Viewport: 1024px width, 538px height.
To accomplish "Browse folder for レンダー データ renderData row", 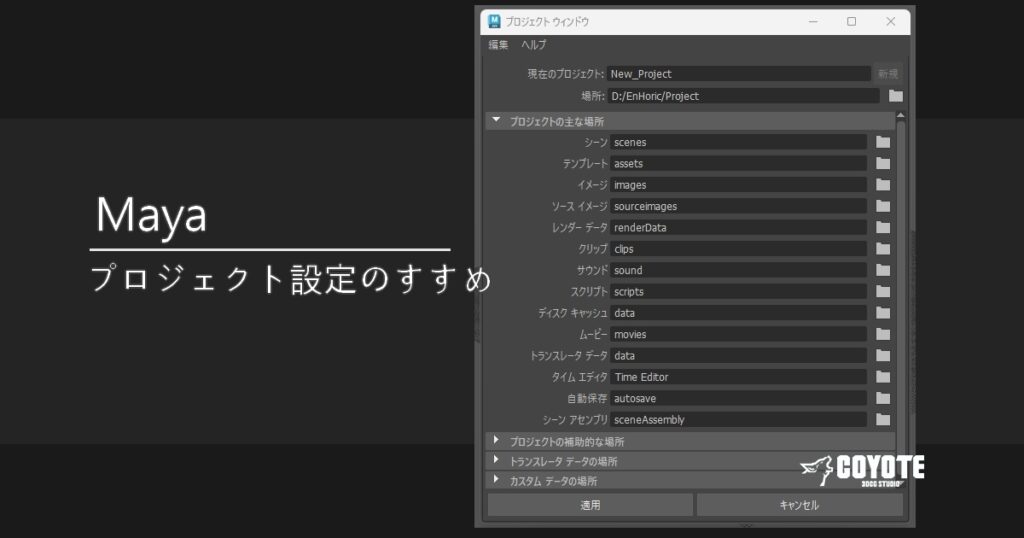I will point(883,228).
